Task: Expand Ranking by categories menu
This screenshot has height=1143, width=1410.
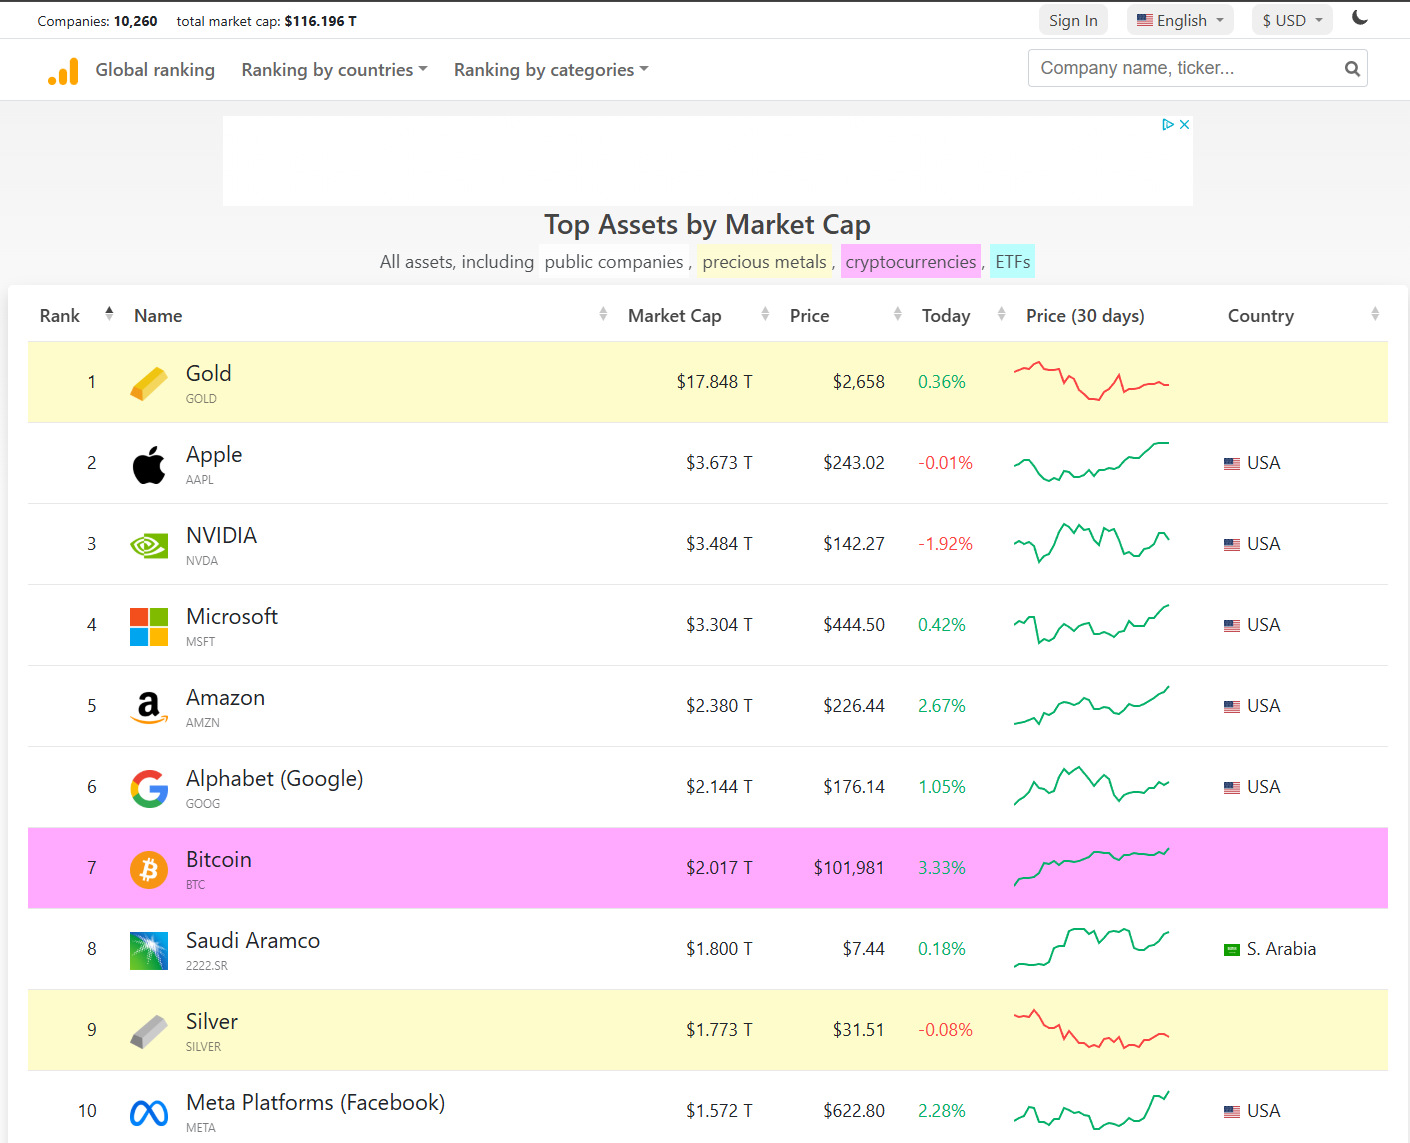Action: [551, 70]
